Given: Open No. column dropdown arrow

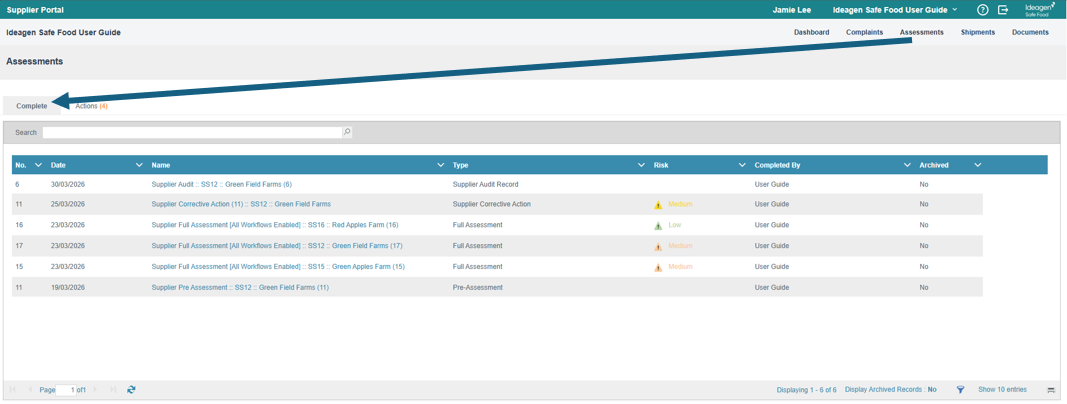Looking at the screenshot, I should 38,165.
